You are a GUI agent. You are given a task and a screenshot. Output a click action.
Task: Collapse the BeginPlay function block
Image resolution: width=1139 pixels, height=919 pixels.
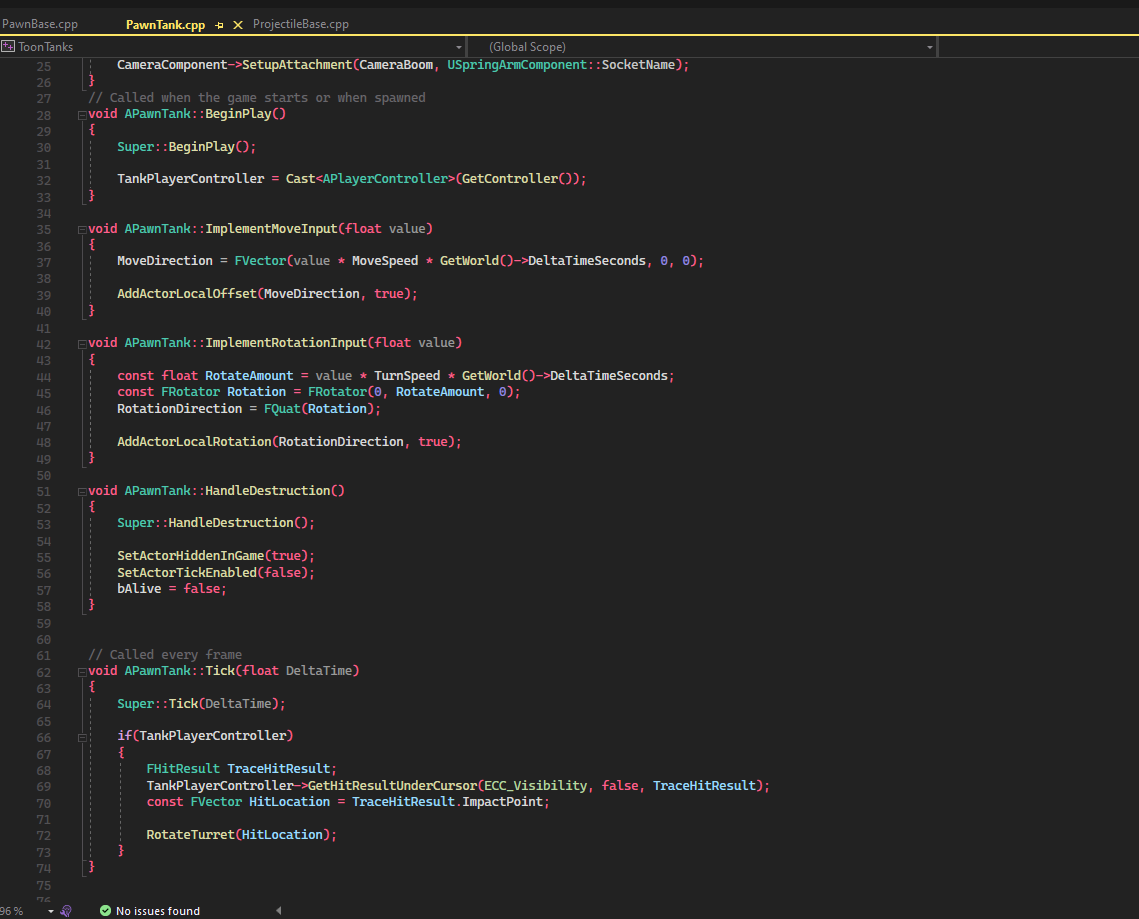[82, 115]
